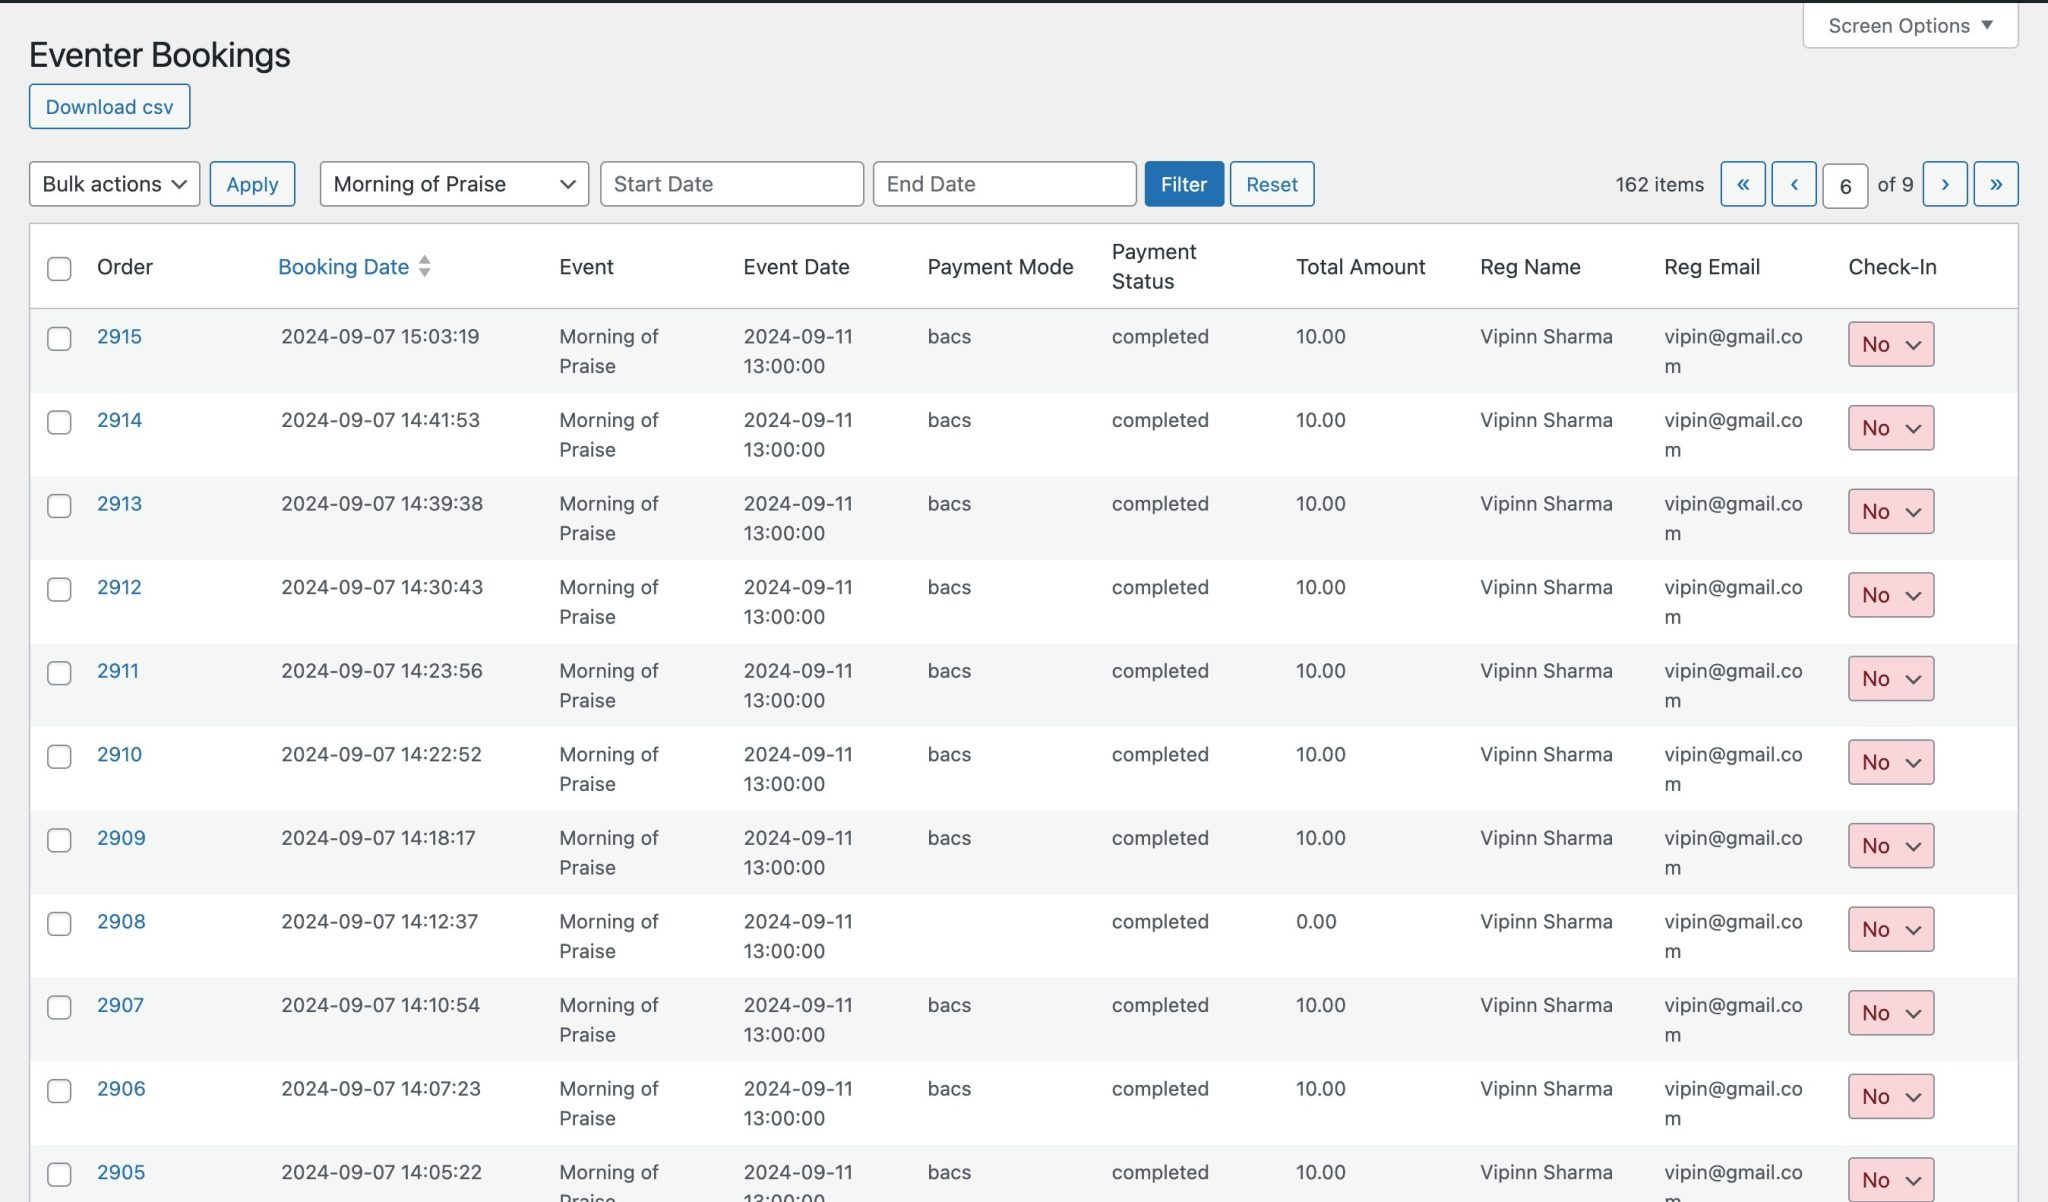
Task: Click the Filter button
Action: pyautogui.click(x=1184, y=184)
